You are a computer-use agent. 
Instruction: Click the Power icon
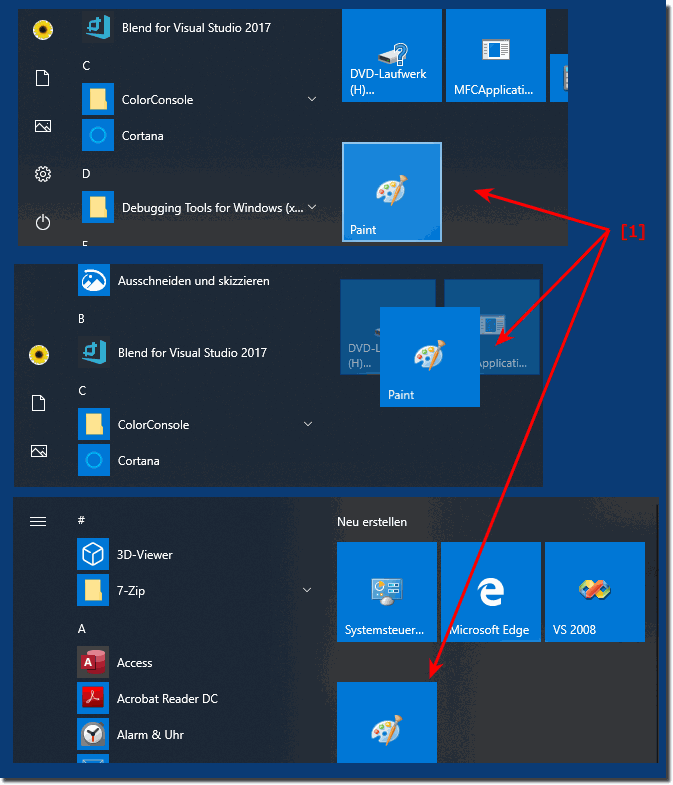tap(43, 222)
